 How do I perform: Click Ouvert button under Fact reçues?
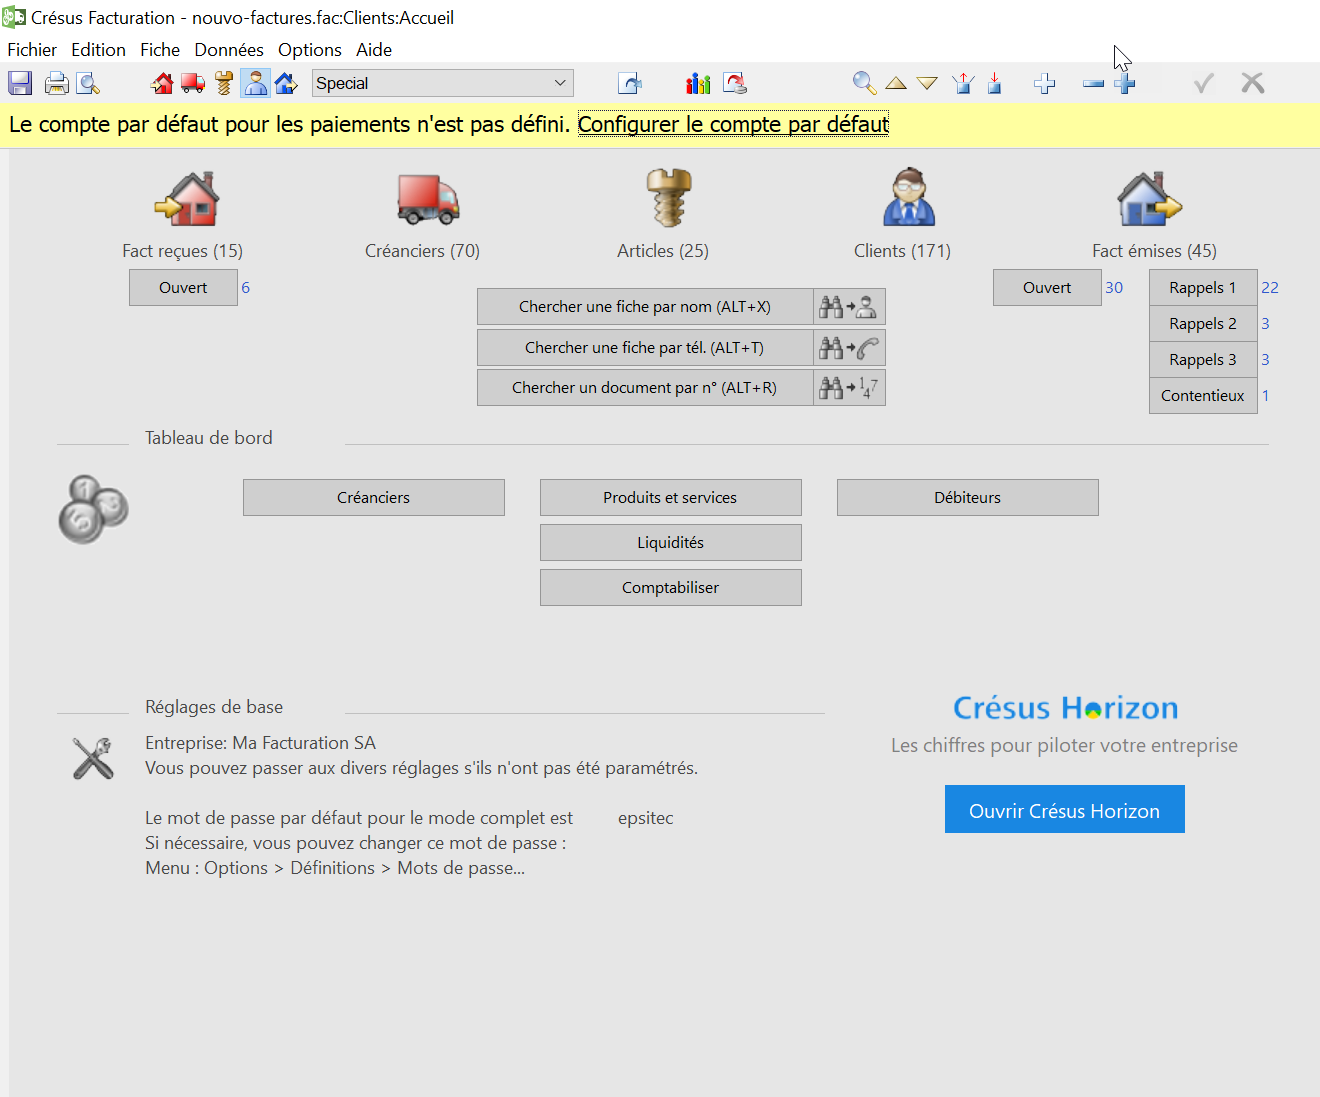pos(183,287)
